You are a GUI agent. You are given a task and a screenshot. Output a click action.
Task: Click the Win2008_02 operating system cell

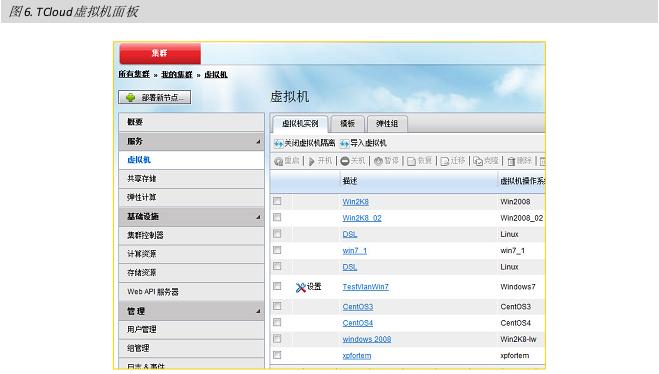coord(522,218)
